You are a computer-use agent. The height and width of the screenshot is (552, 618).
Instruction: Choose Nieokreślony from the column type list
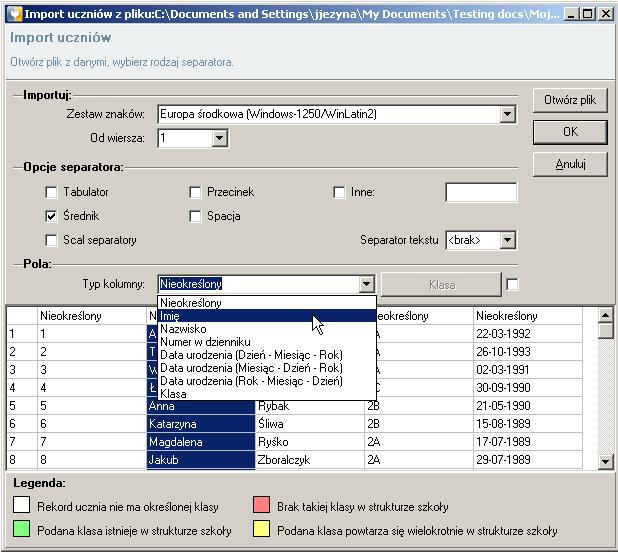pyautogui.click(x=267, y=303)
